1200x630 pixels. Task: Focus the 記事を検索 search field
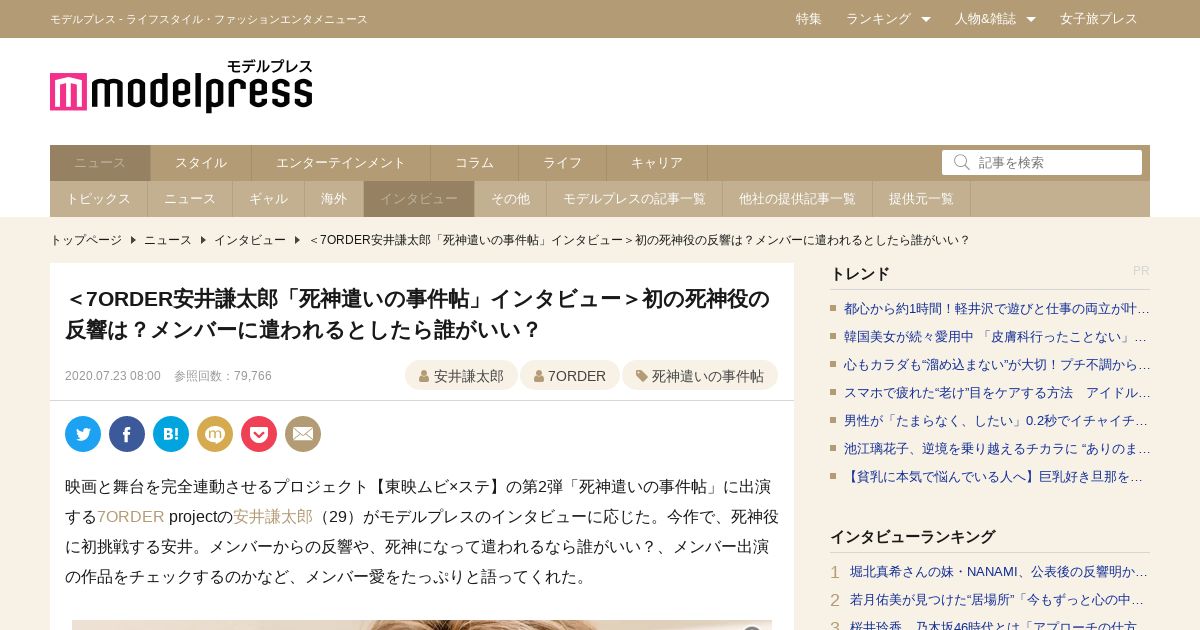tap(1042, 162)
